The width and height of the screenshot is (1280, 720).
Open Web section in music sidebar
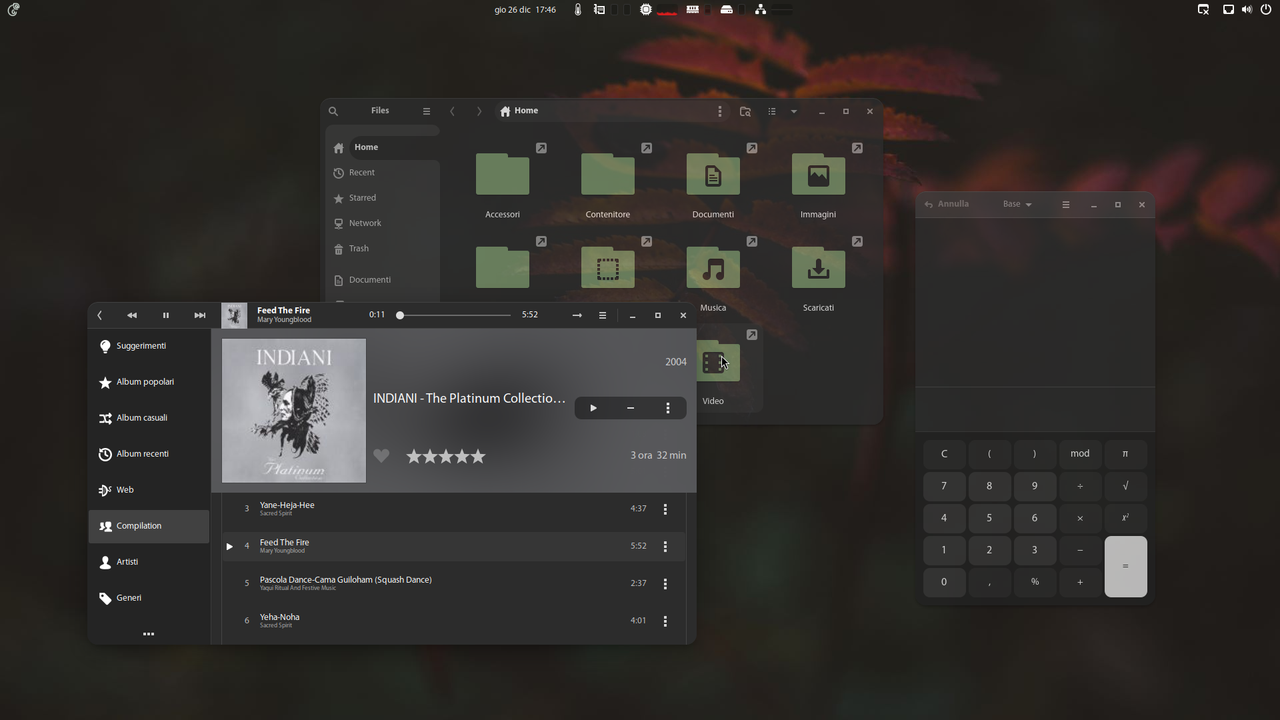[149, 490]
